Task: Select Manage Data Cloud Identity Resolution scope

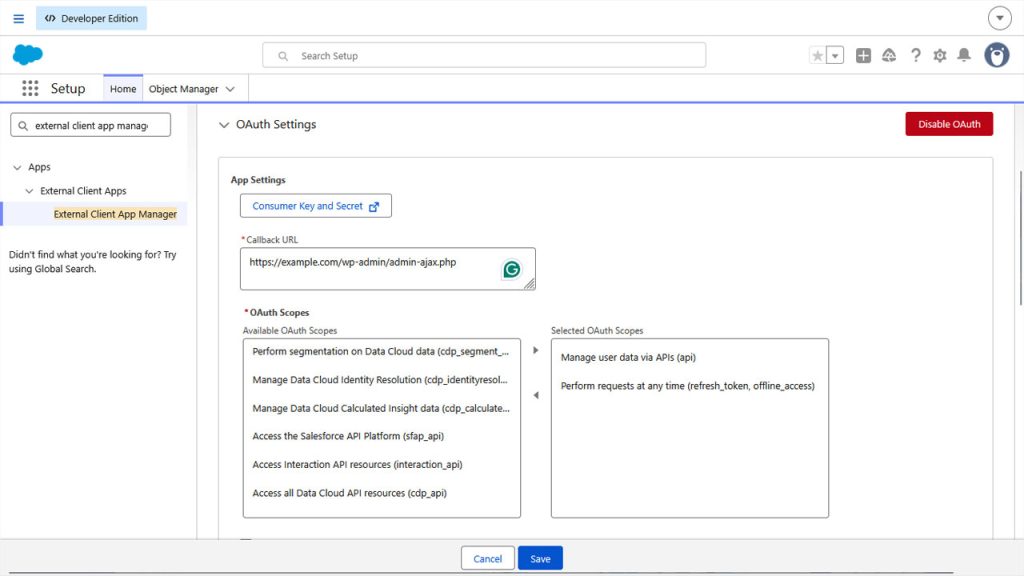Action: (381, 379)
